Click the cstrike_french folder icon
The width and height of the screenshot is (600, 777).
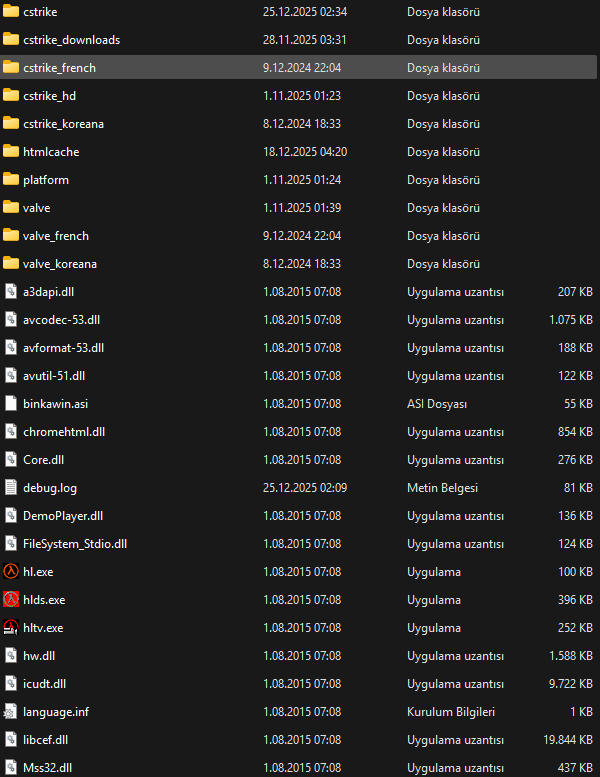(11, 67)
